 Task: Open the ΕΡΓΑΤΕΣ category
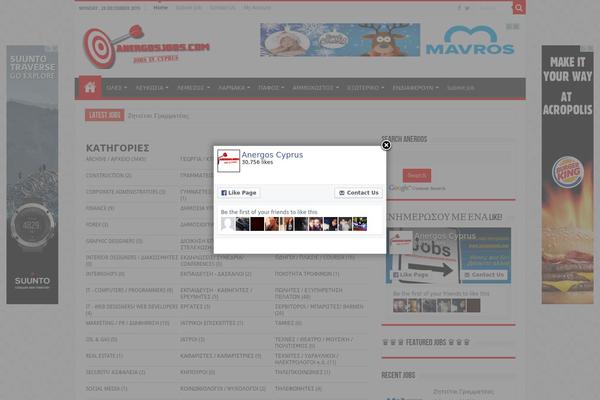pyautogui.click(x=195, y=307)
